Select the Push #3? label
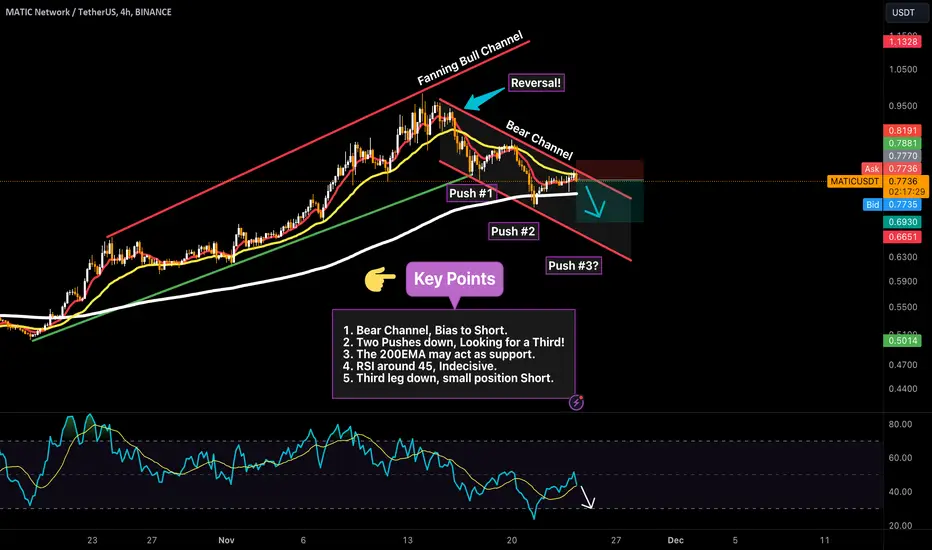932x550 pixels. pyautogui.click(x=574, y=265)
